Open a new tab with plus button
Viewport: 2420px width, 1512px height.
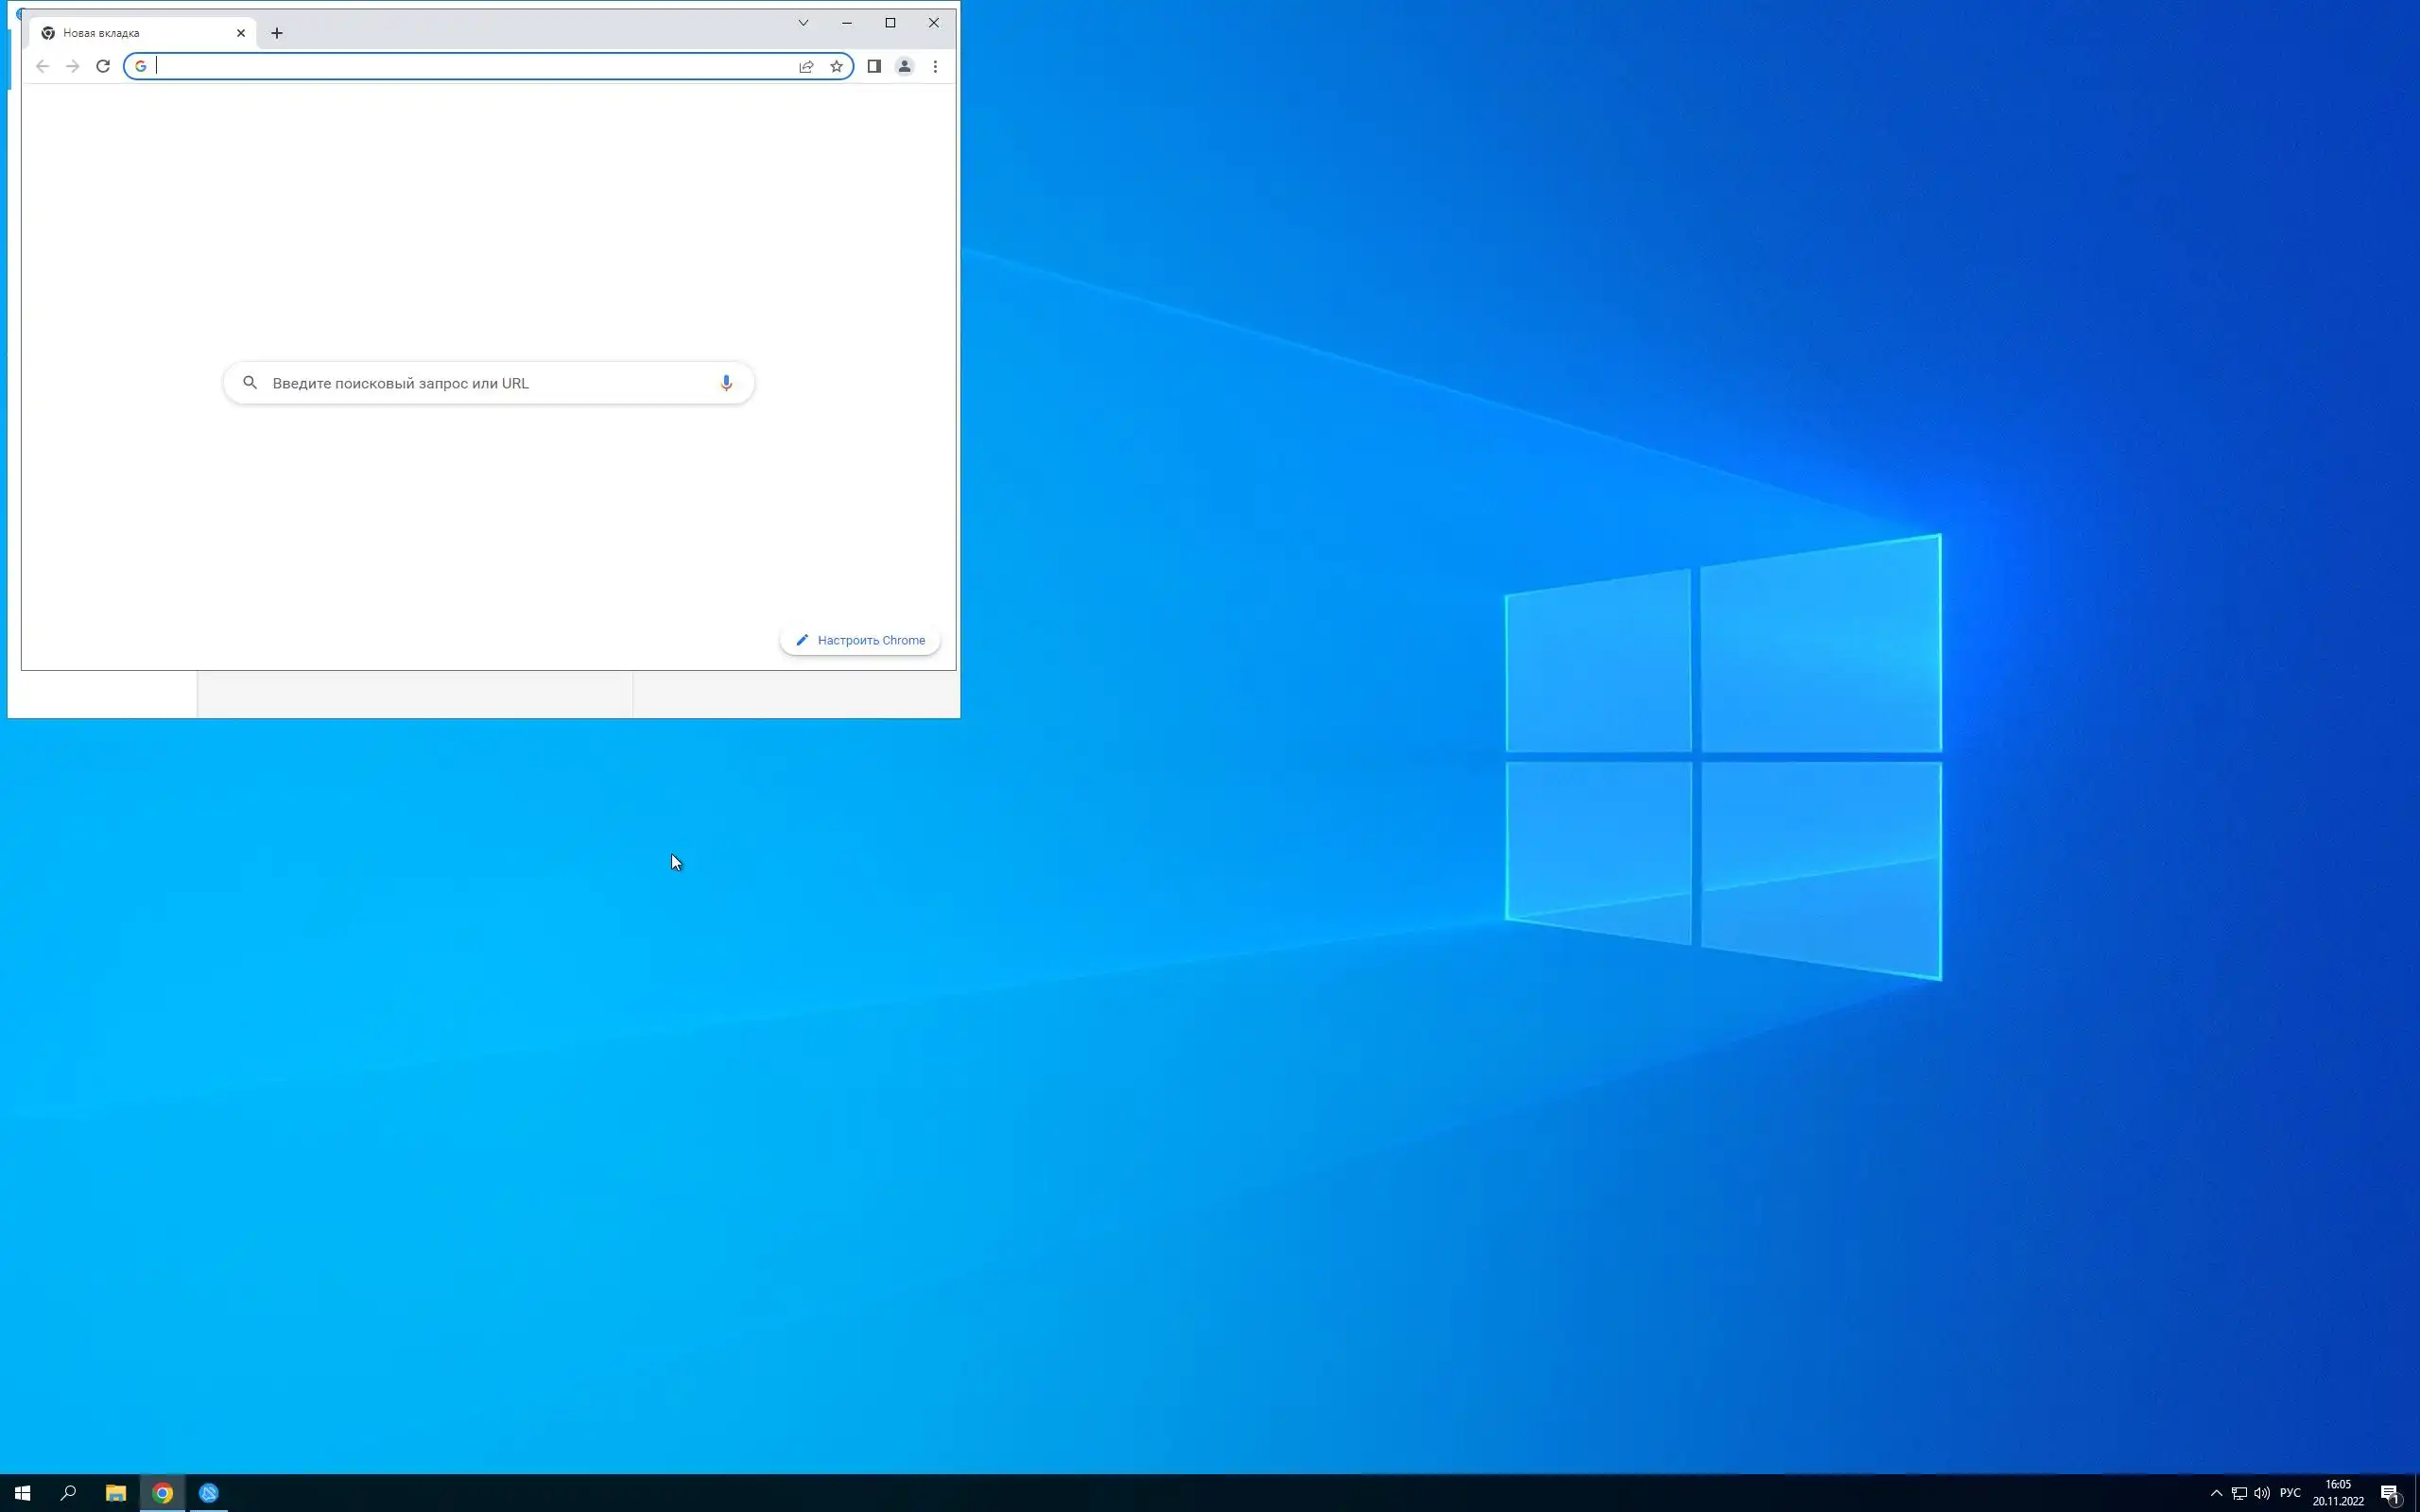tap(277, 33)
